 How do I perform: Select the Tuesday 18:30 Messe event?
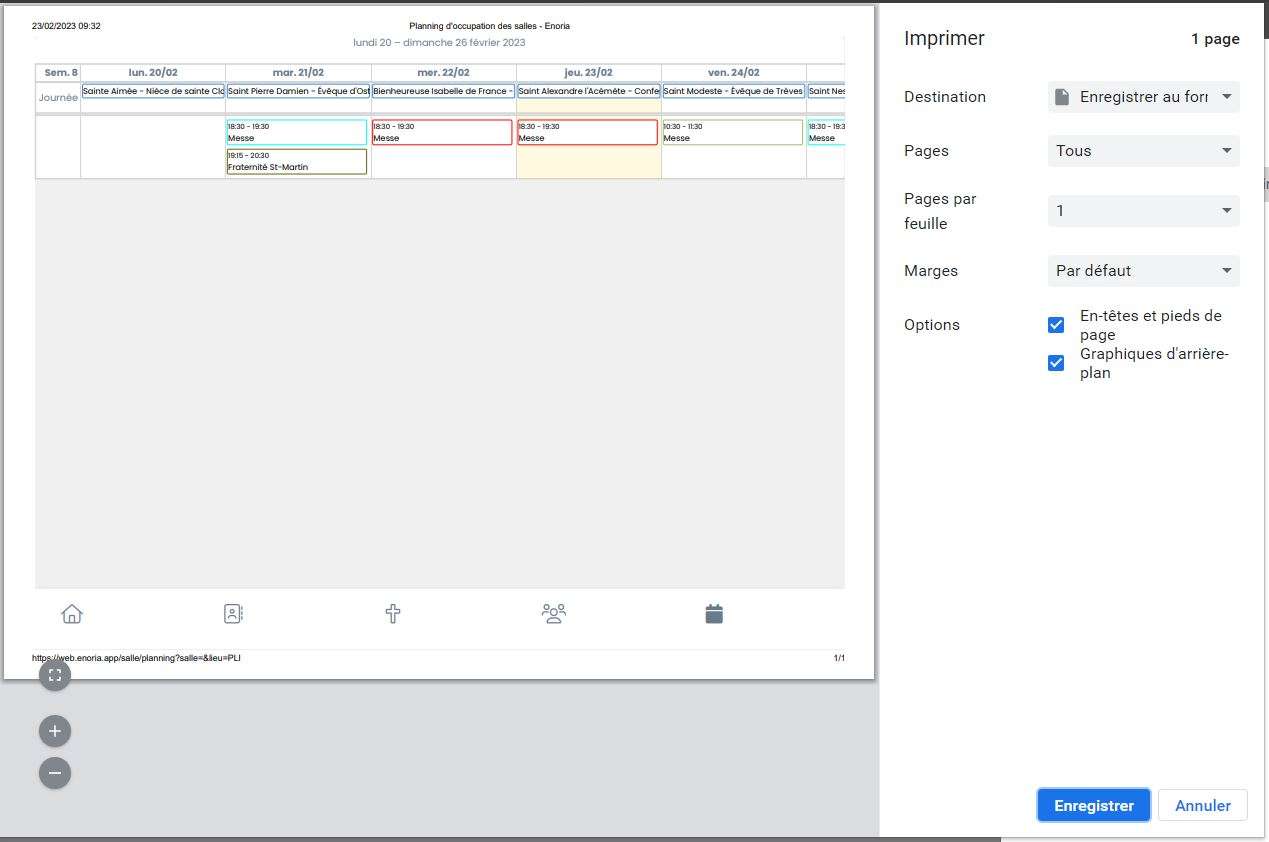(x=297, y=132)
